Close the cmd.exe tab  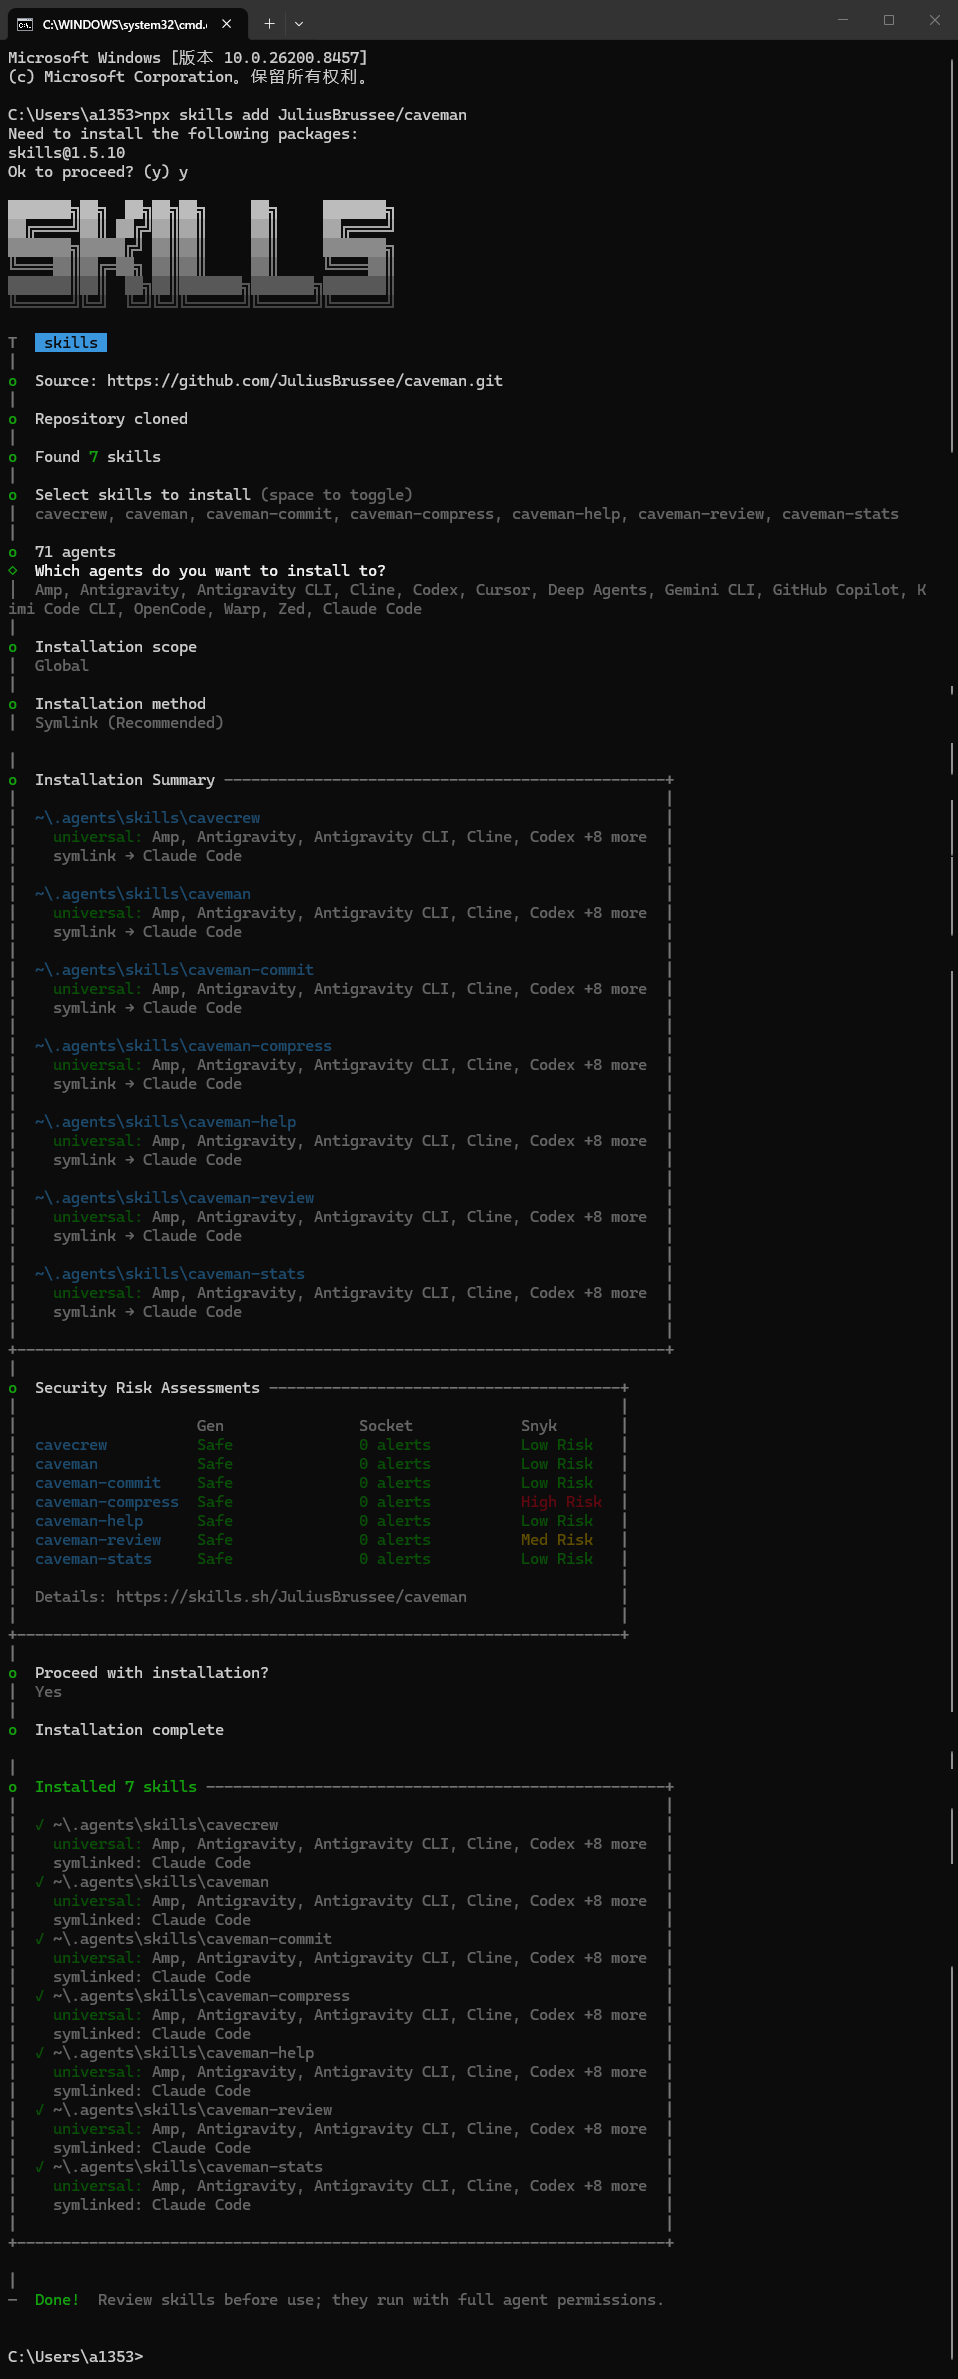(x=227, y=24)
